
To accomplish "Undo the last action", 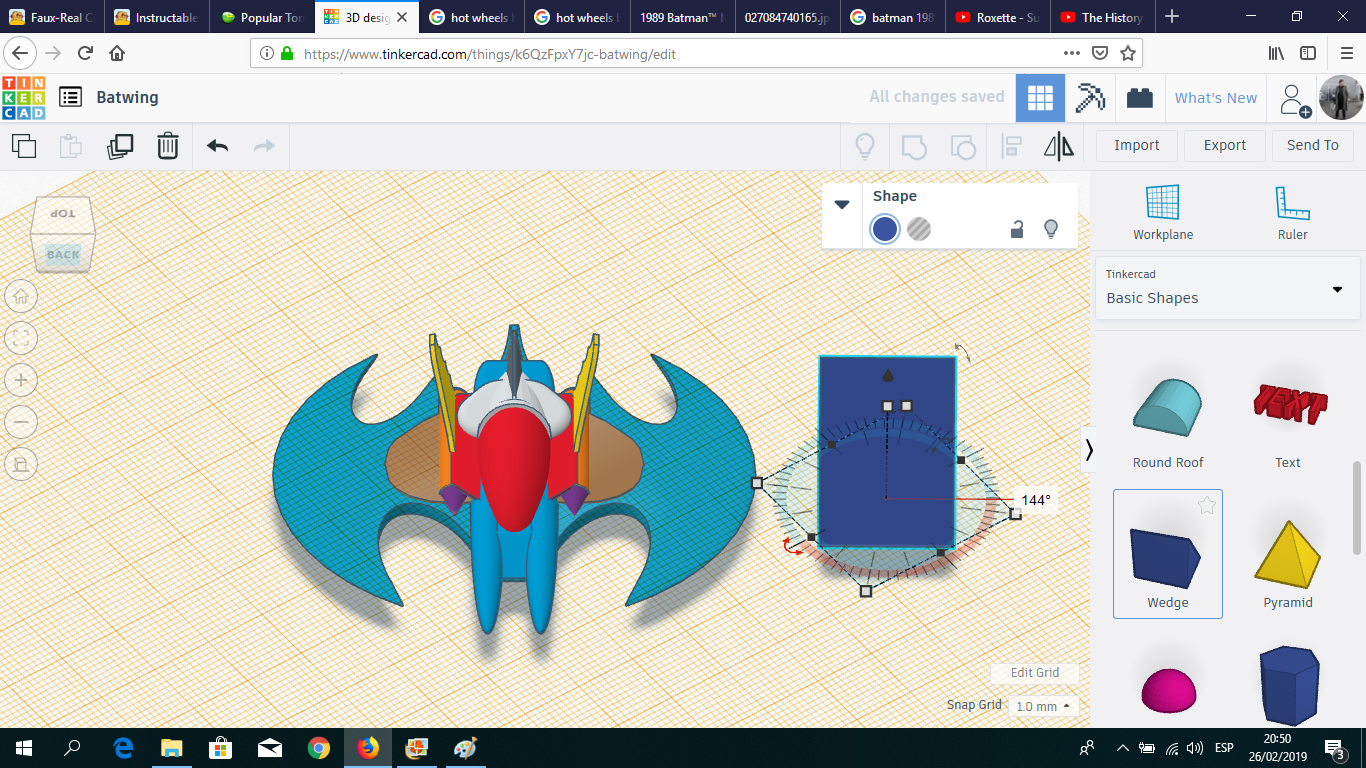I will [x=216, y=146].
